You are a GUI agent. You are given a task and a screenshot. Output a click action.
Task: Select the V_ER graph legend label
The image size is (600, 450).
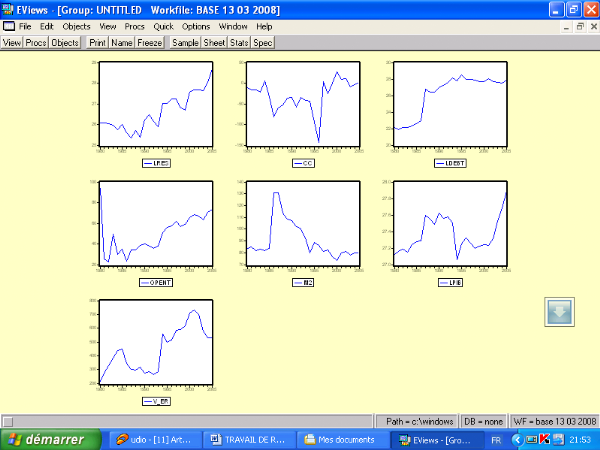(x=157, y=400)
